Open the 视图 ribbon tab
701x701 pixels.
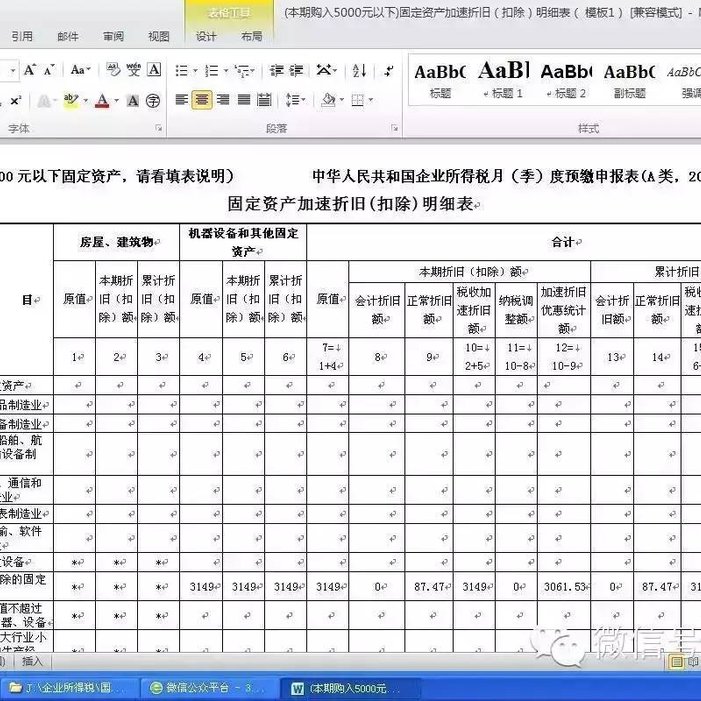159,36
